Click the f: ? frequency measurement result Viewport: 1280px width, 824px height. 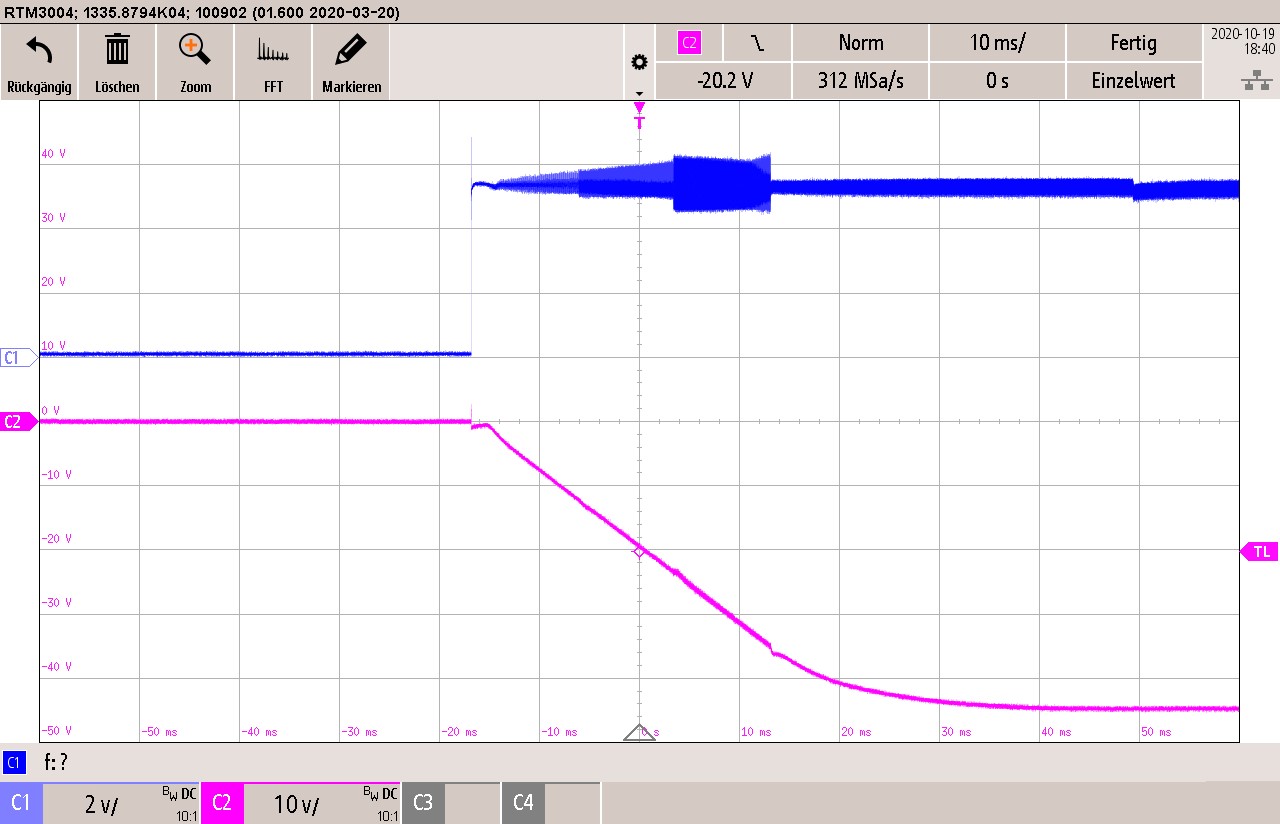(x=56, y=763)
